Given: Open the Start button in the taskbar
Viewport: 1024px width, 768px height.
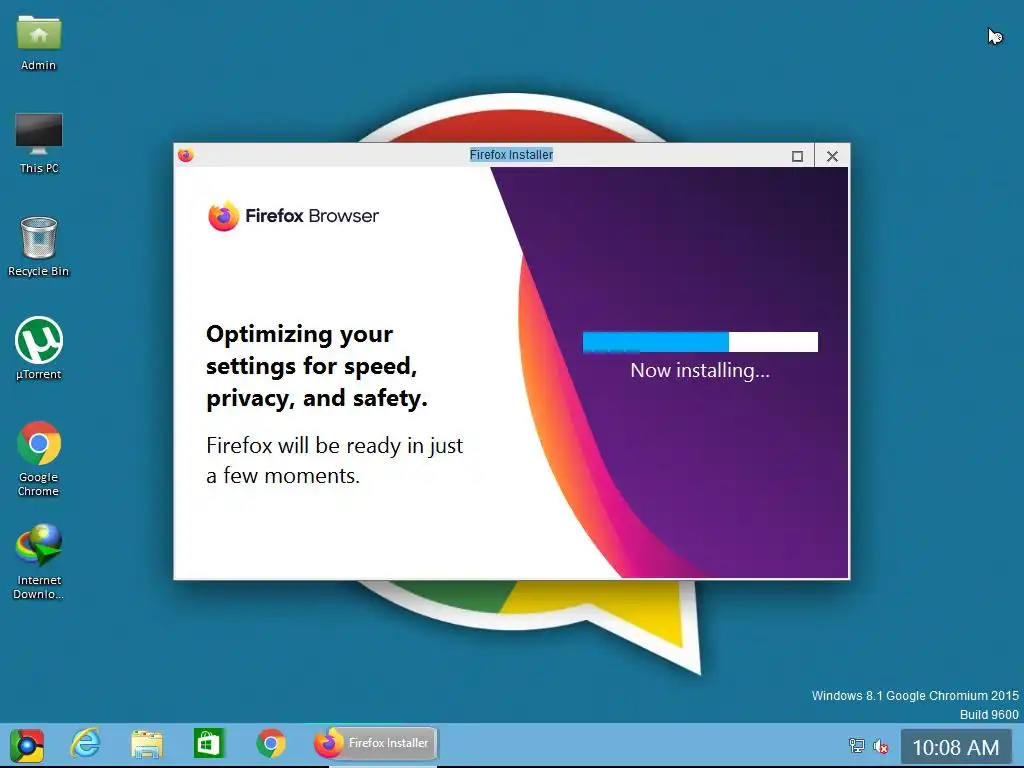Looking at the screenshot, I should (x=27, y=745).
